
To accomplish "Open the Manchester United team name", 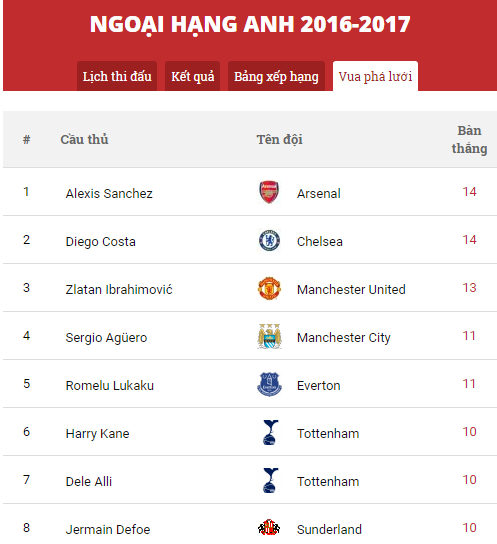I will [x=351, y=290].
